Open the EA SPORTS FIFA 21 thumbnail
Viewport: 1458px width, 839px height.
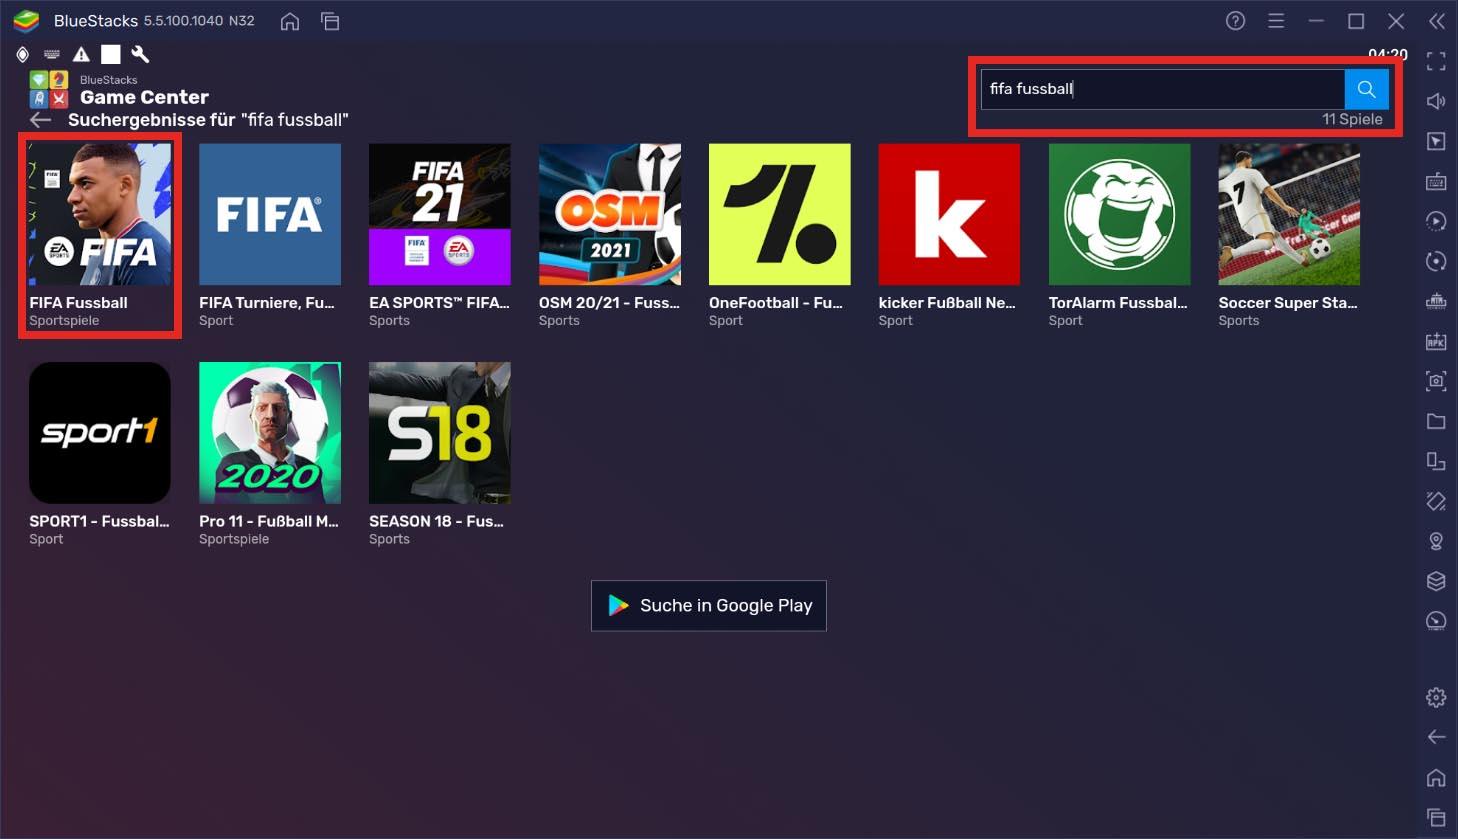(x=440, y=214)
